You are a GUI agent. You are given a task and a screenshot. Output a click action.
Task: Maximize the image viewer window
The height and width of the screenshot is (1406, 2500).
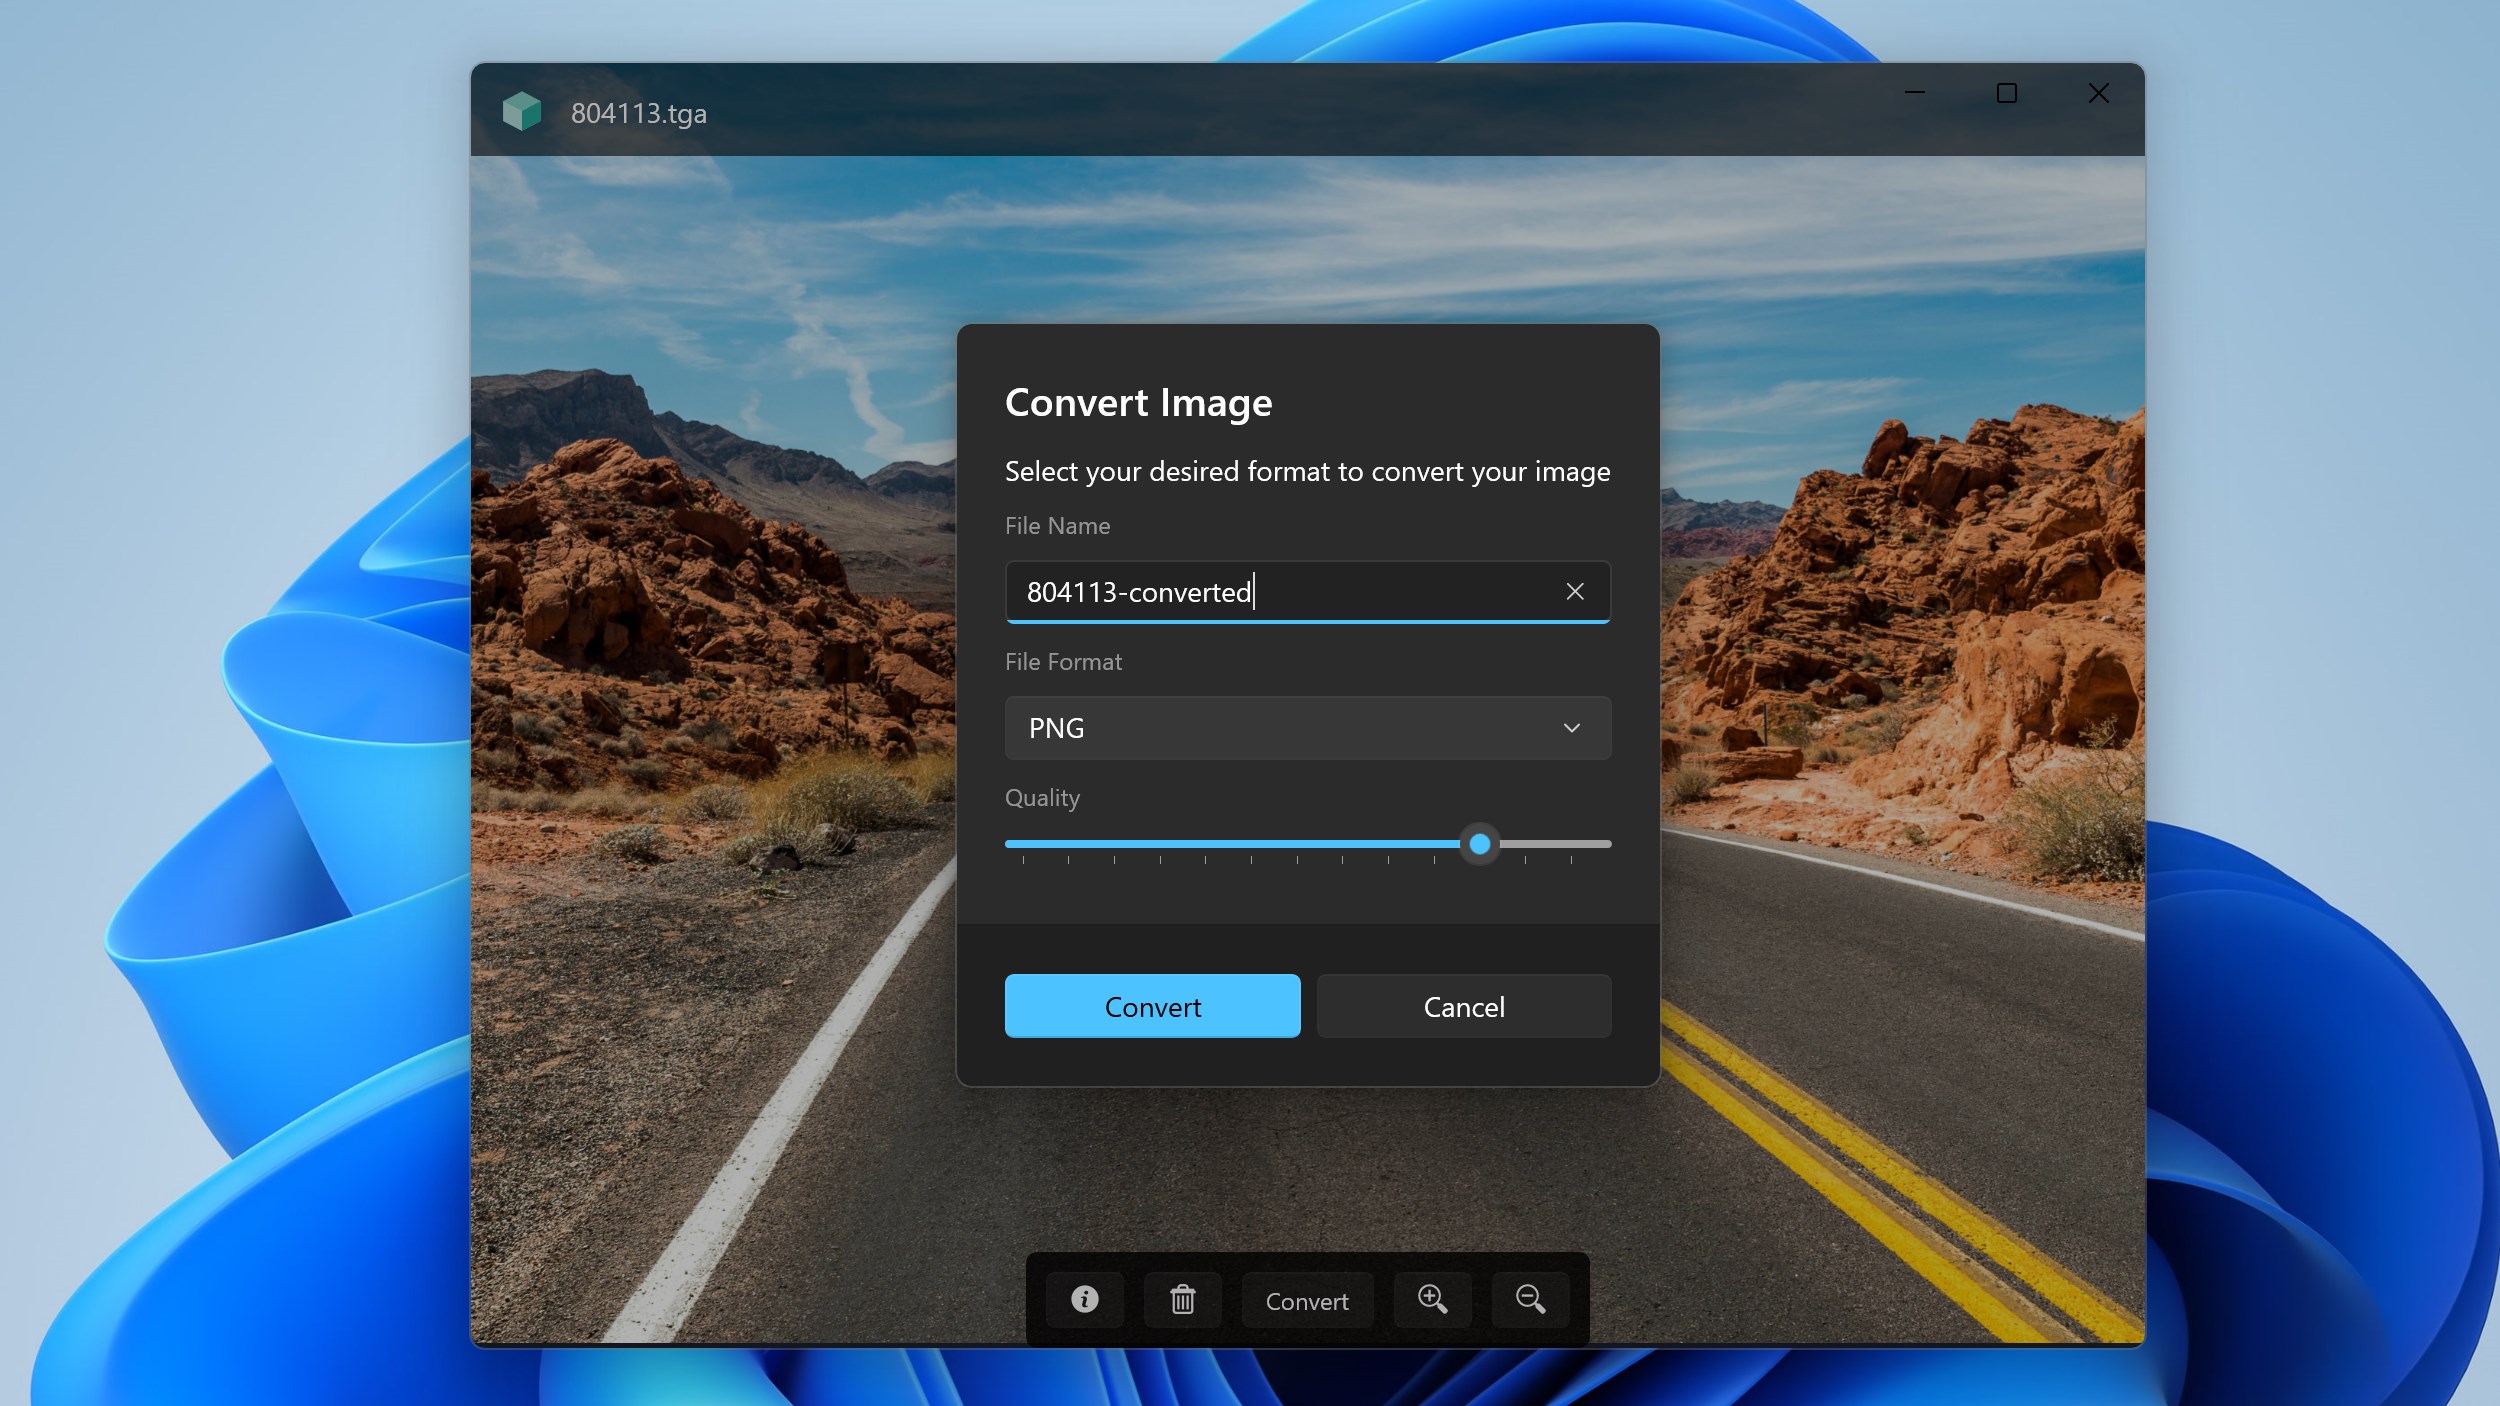tap(2007, 93)
